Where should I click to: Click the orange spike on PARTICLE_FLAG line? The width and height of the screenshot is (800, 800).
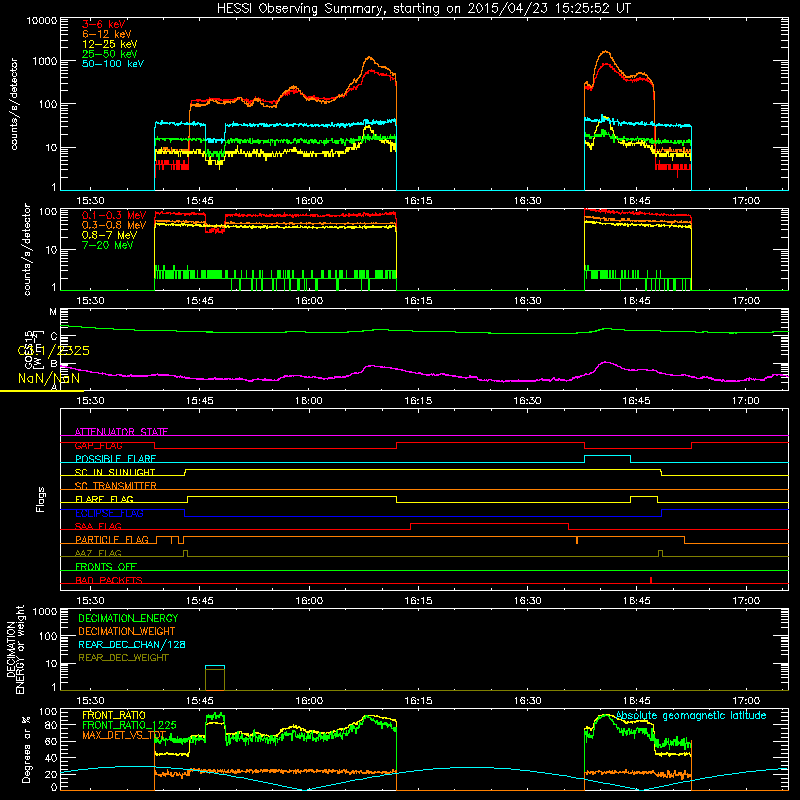pos(577,540)
